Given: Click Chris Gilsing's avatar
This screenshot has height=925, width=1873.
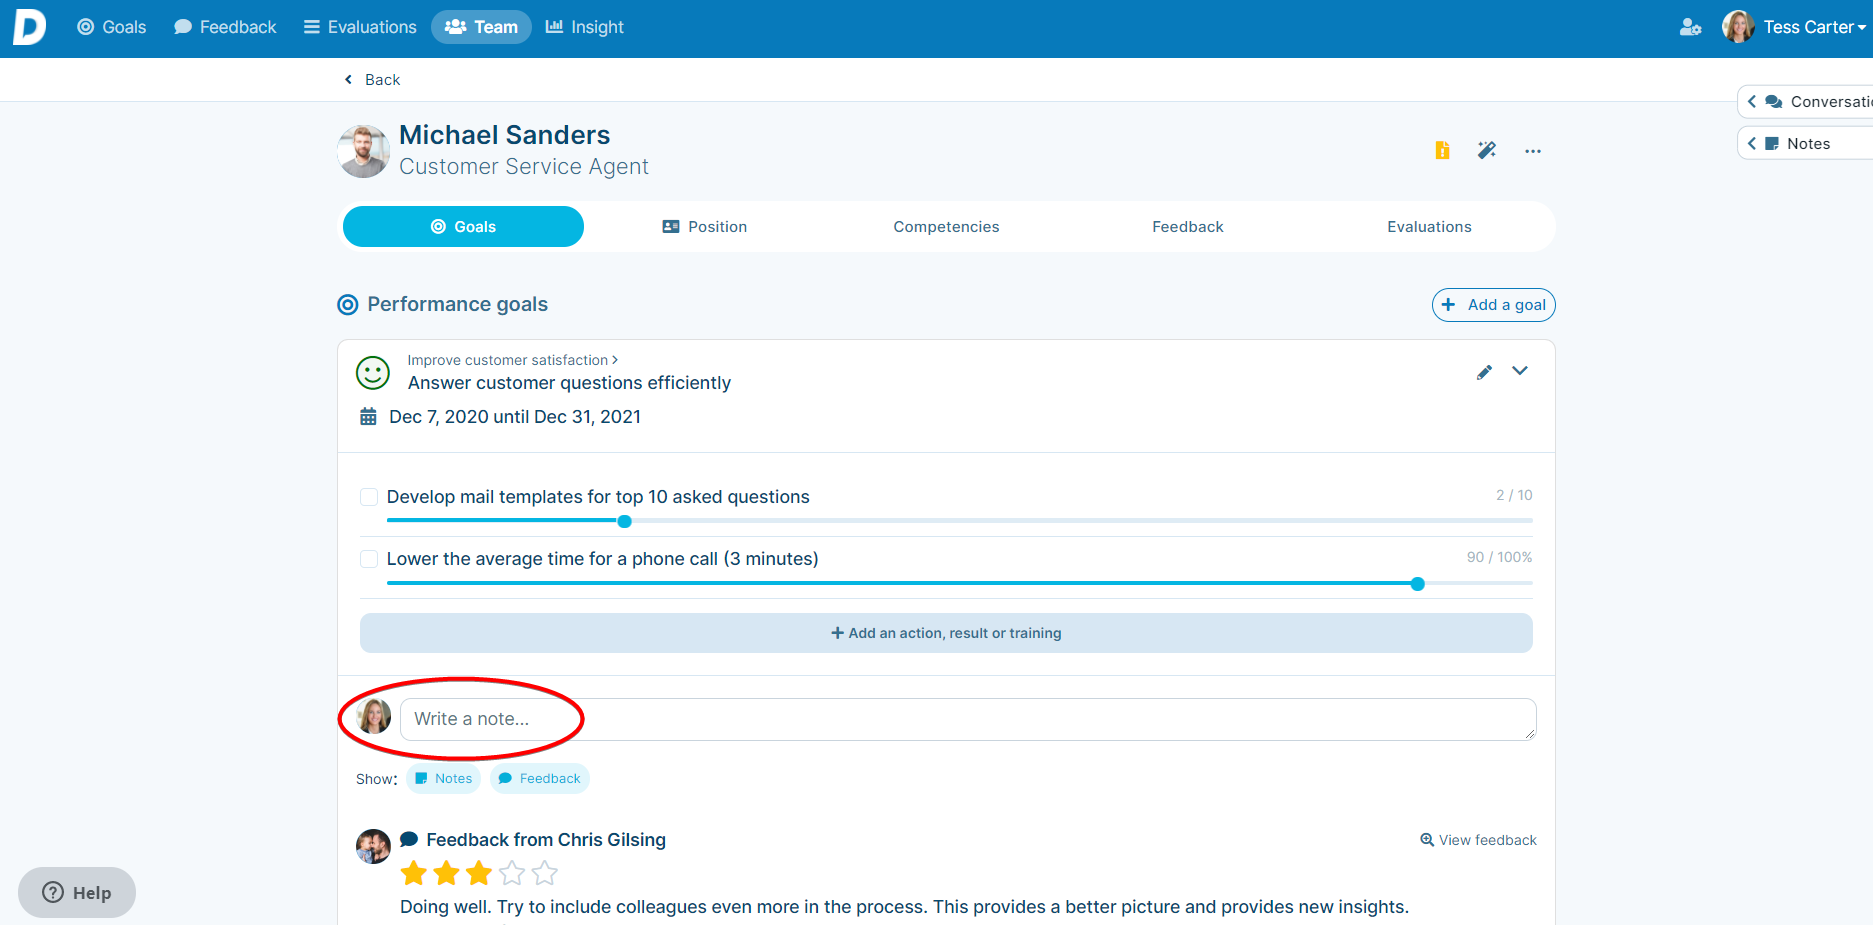Looking at the screenshot, I should 373,846.
